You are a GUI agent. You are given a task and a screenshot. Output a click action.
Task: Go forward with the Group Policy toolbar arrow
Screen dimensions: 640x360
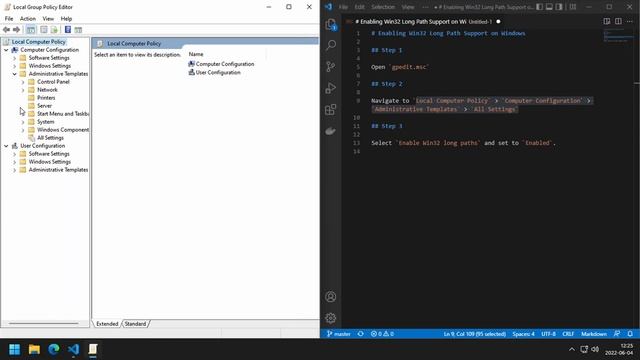pos(16,30)
